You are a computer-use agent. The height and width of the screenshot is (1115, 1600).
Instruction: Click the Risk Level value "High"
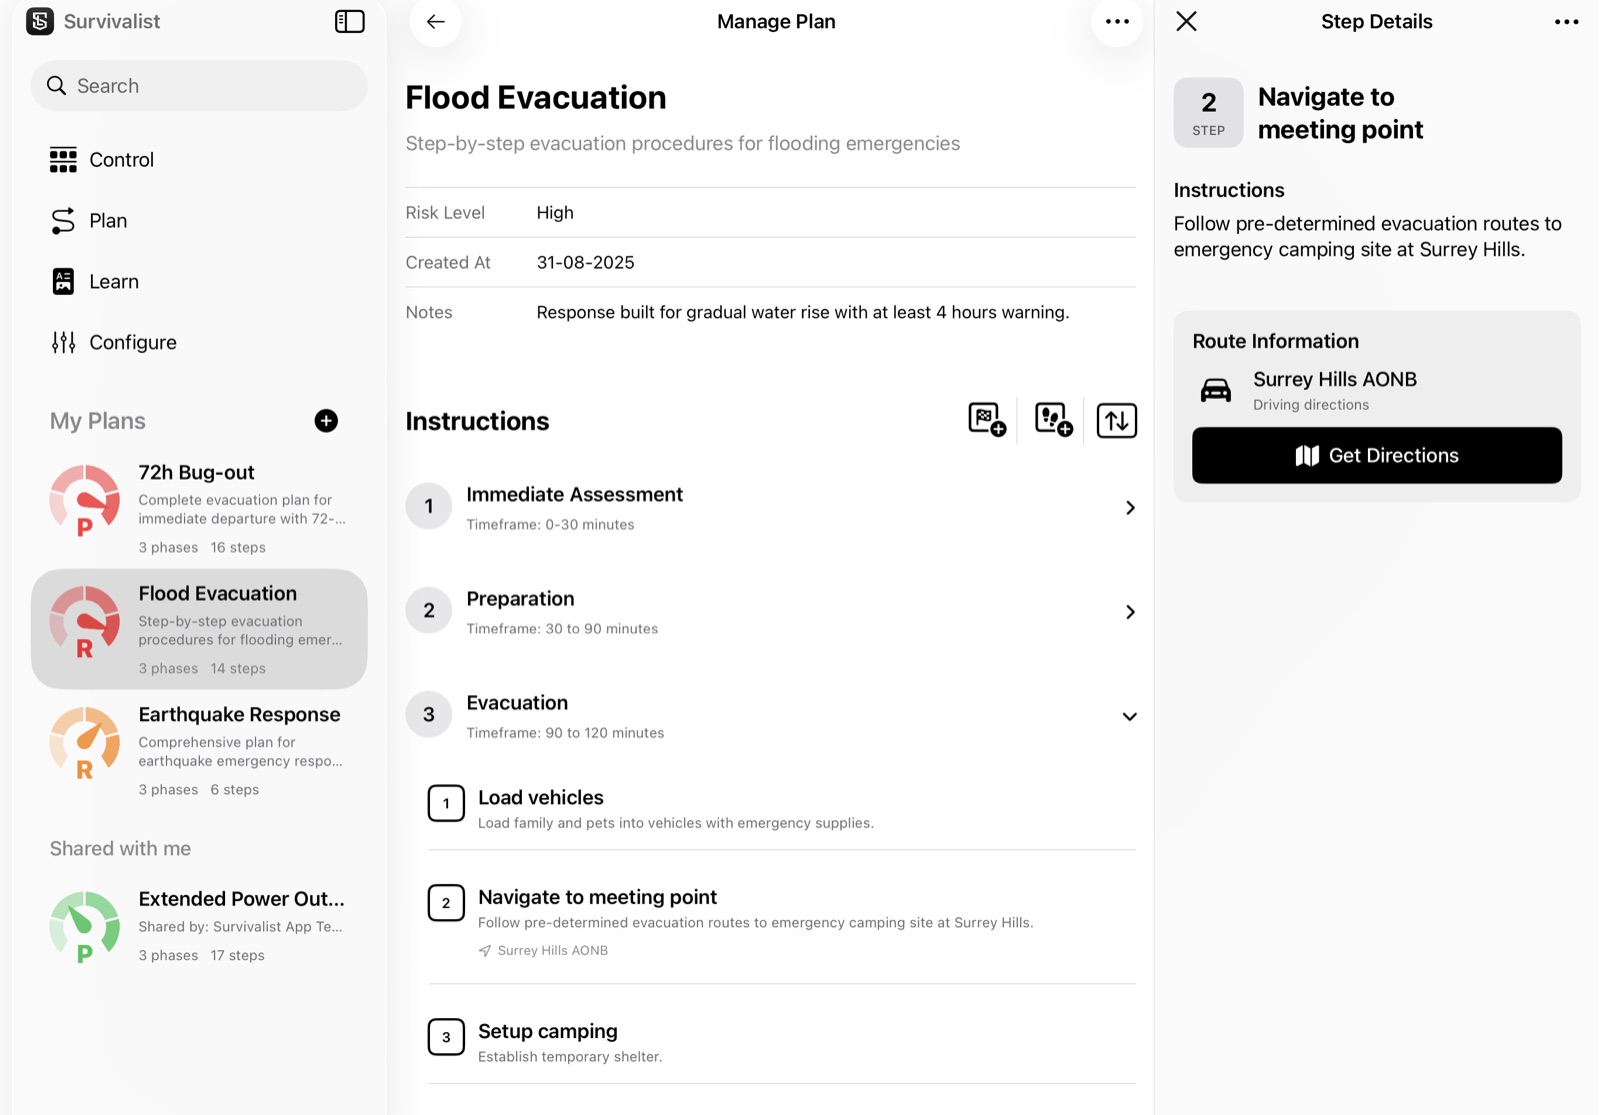tap(555, 213)
